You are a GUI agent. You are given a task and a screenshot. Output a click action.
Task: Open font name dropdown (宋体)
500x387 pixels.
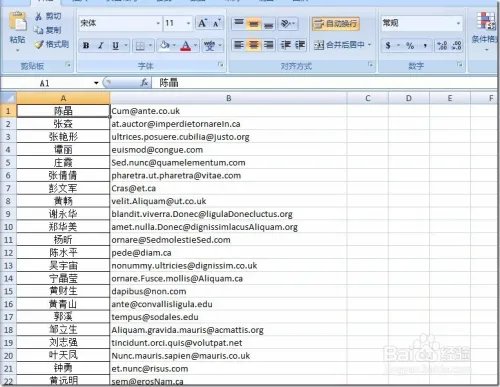pyautogui.click(x=158, y=23)
